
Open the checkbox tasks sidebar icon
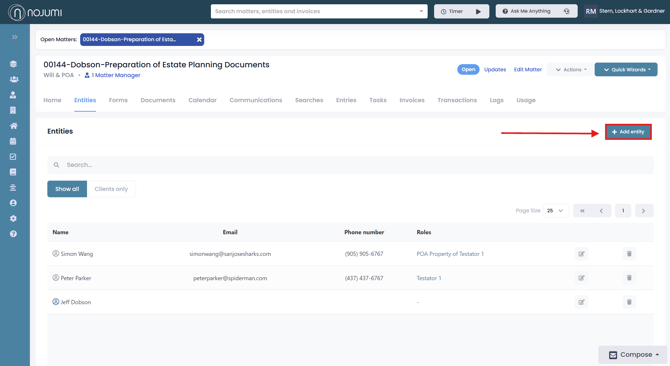pos(13,157)
